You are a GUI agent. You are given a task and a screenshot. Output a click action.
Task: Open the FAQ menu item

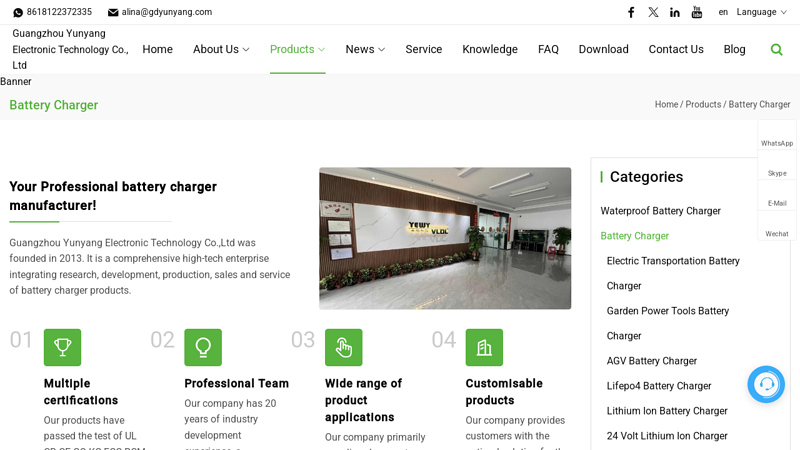[x=548, y=49]
